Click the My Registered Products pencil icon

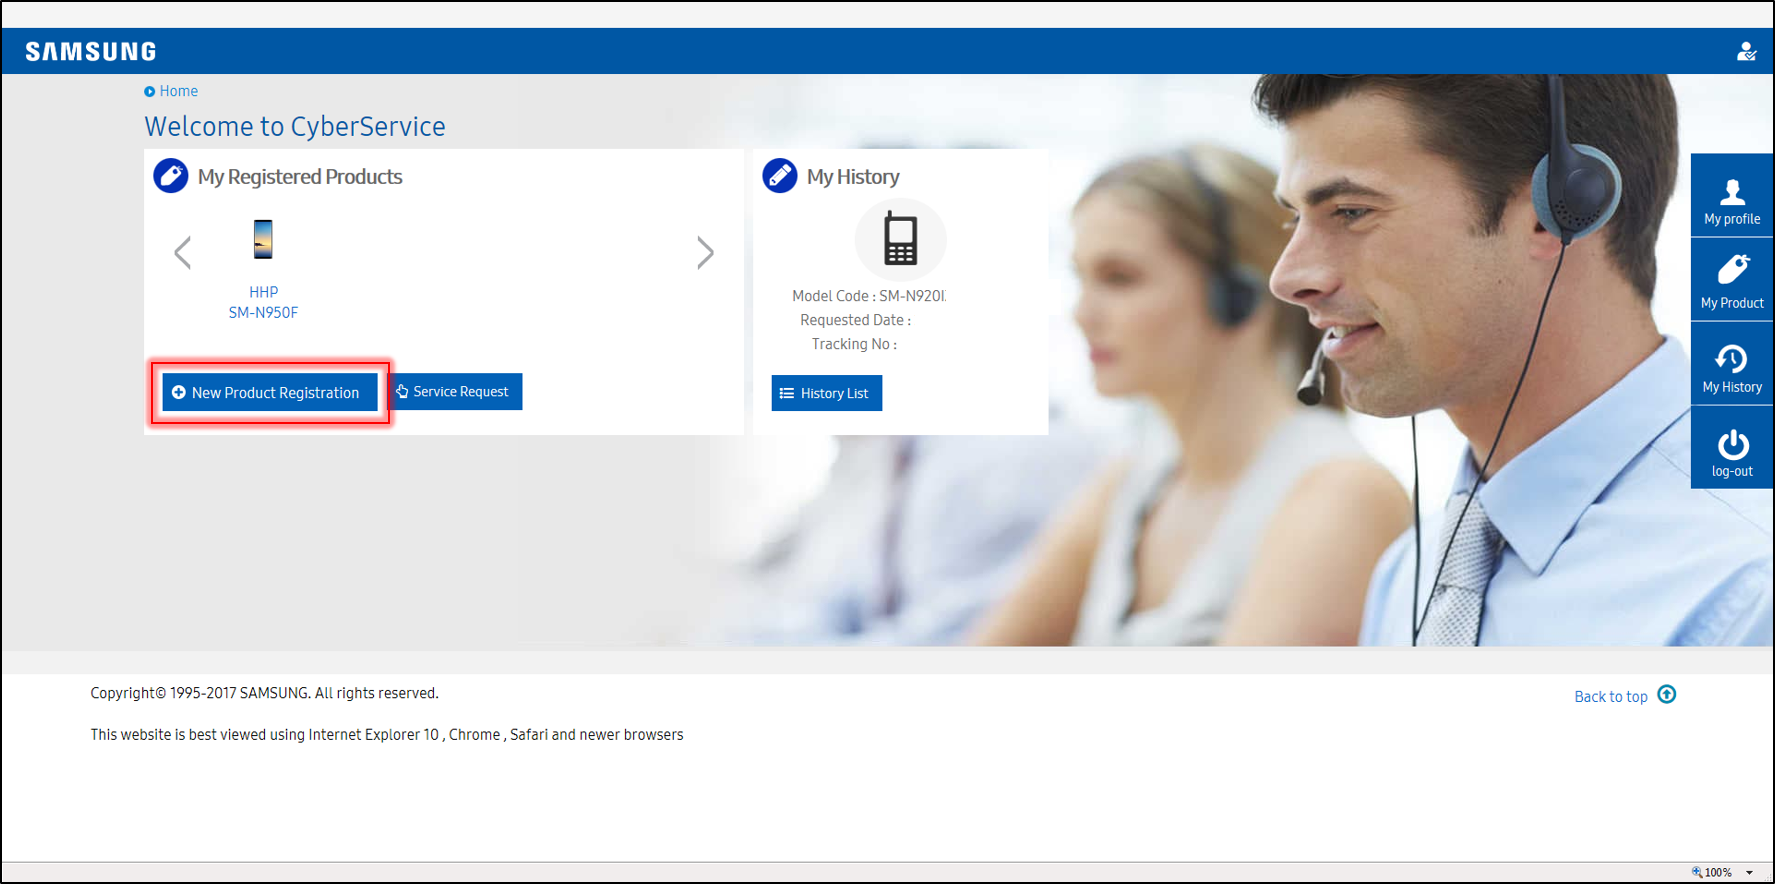tap(171, 176)
